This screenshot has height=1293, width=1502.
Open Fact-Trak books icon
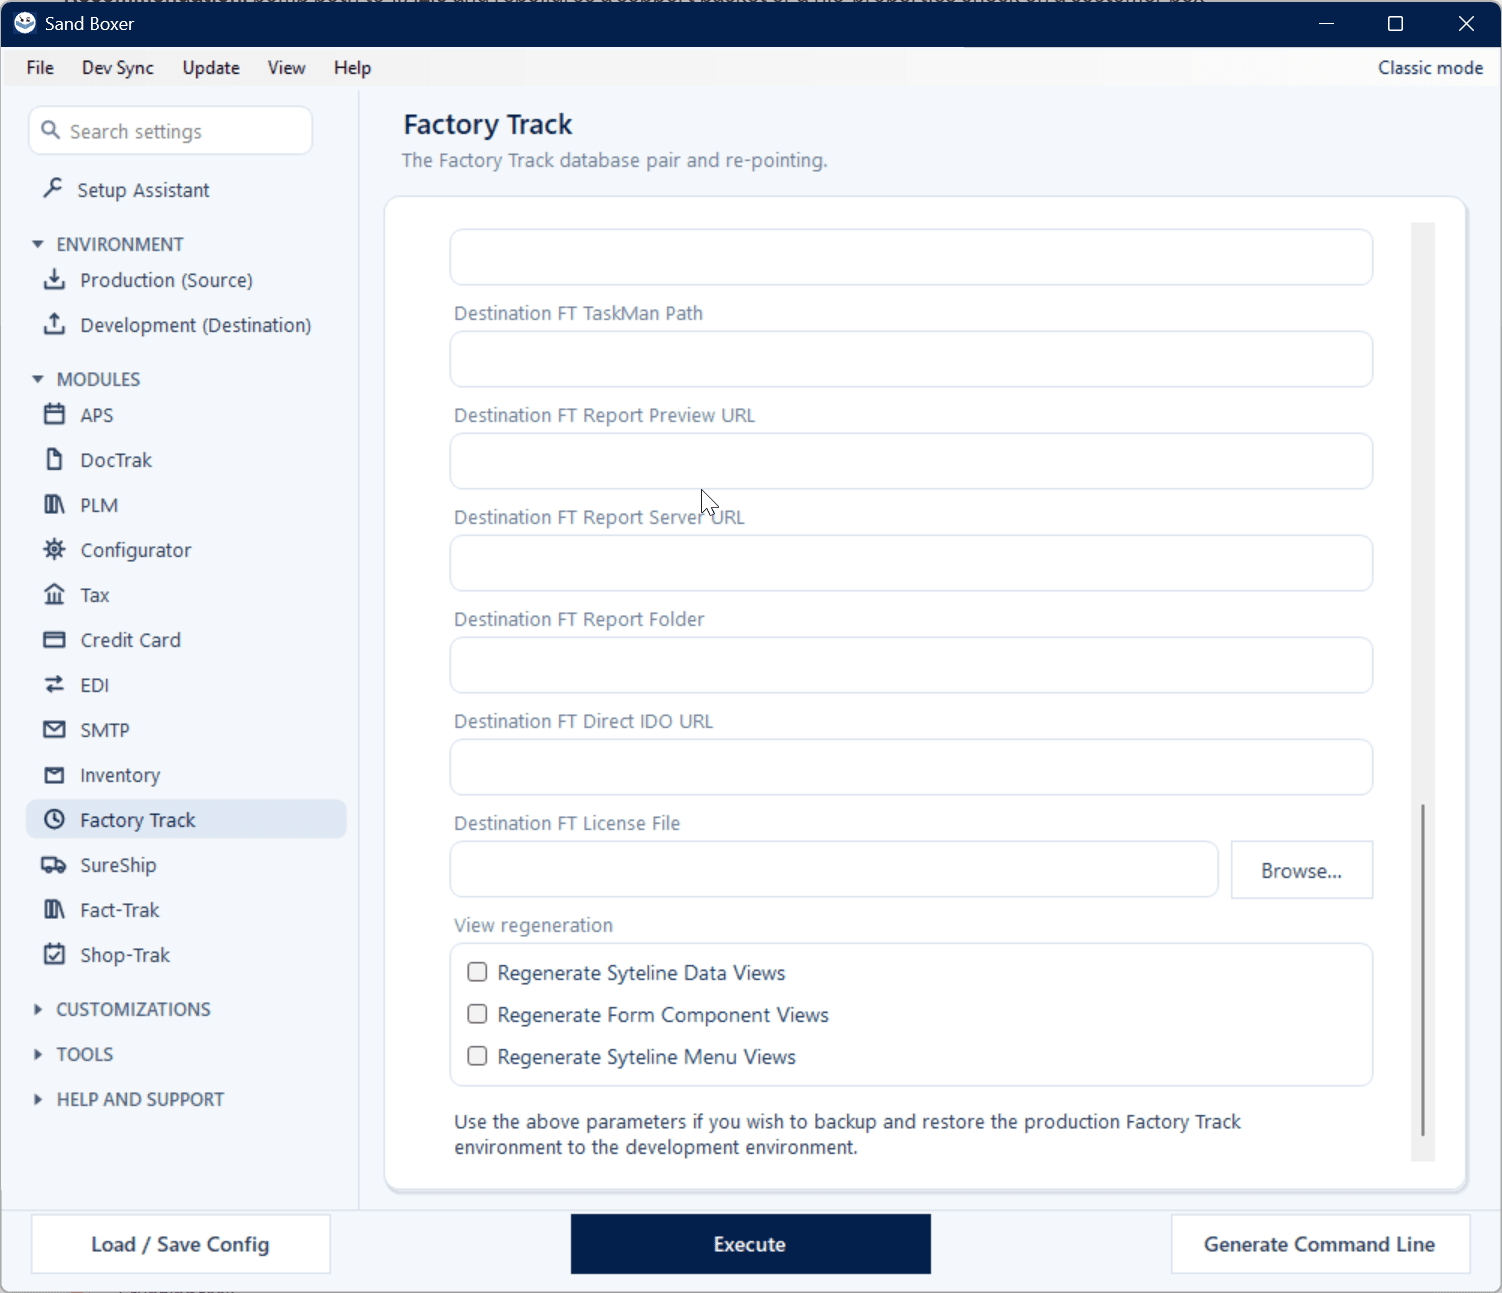click(55, 909)
